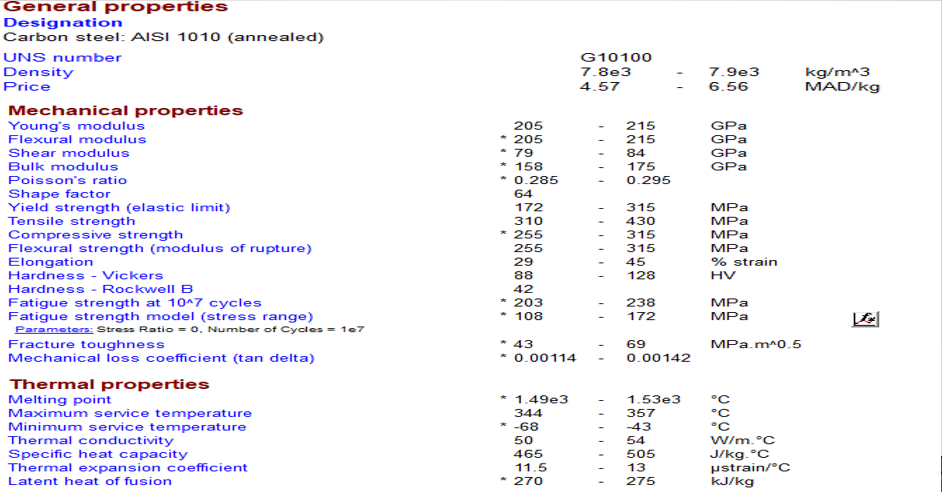Open Maximum service temperature link
This screenshot has width=942, height=492.
[130, 413]
